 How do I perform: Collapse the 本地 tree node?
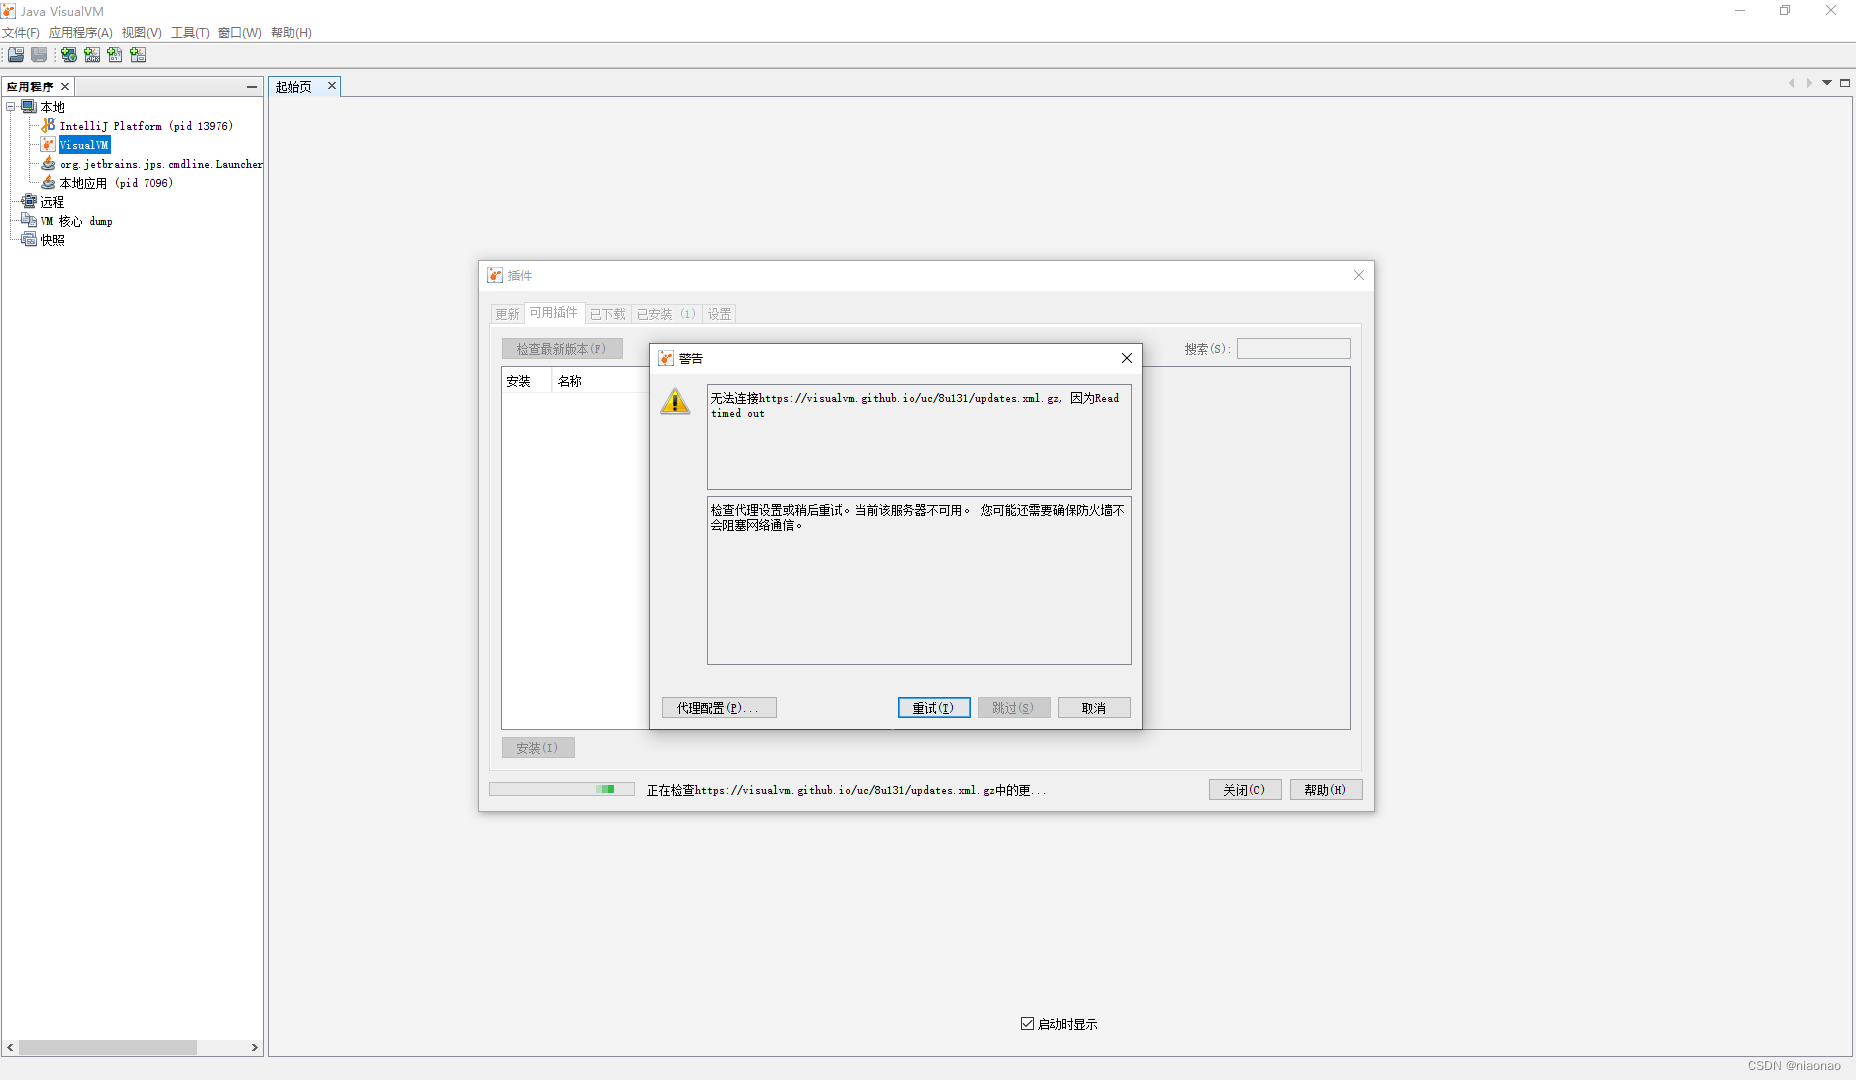pyautogui.click(x=11, y=106)
